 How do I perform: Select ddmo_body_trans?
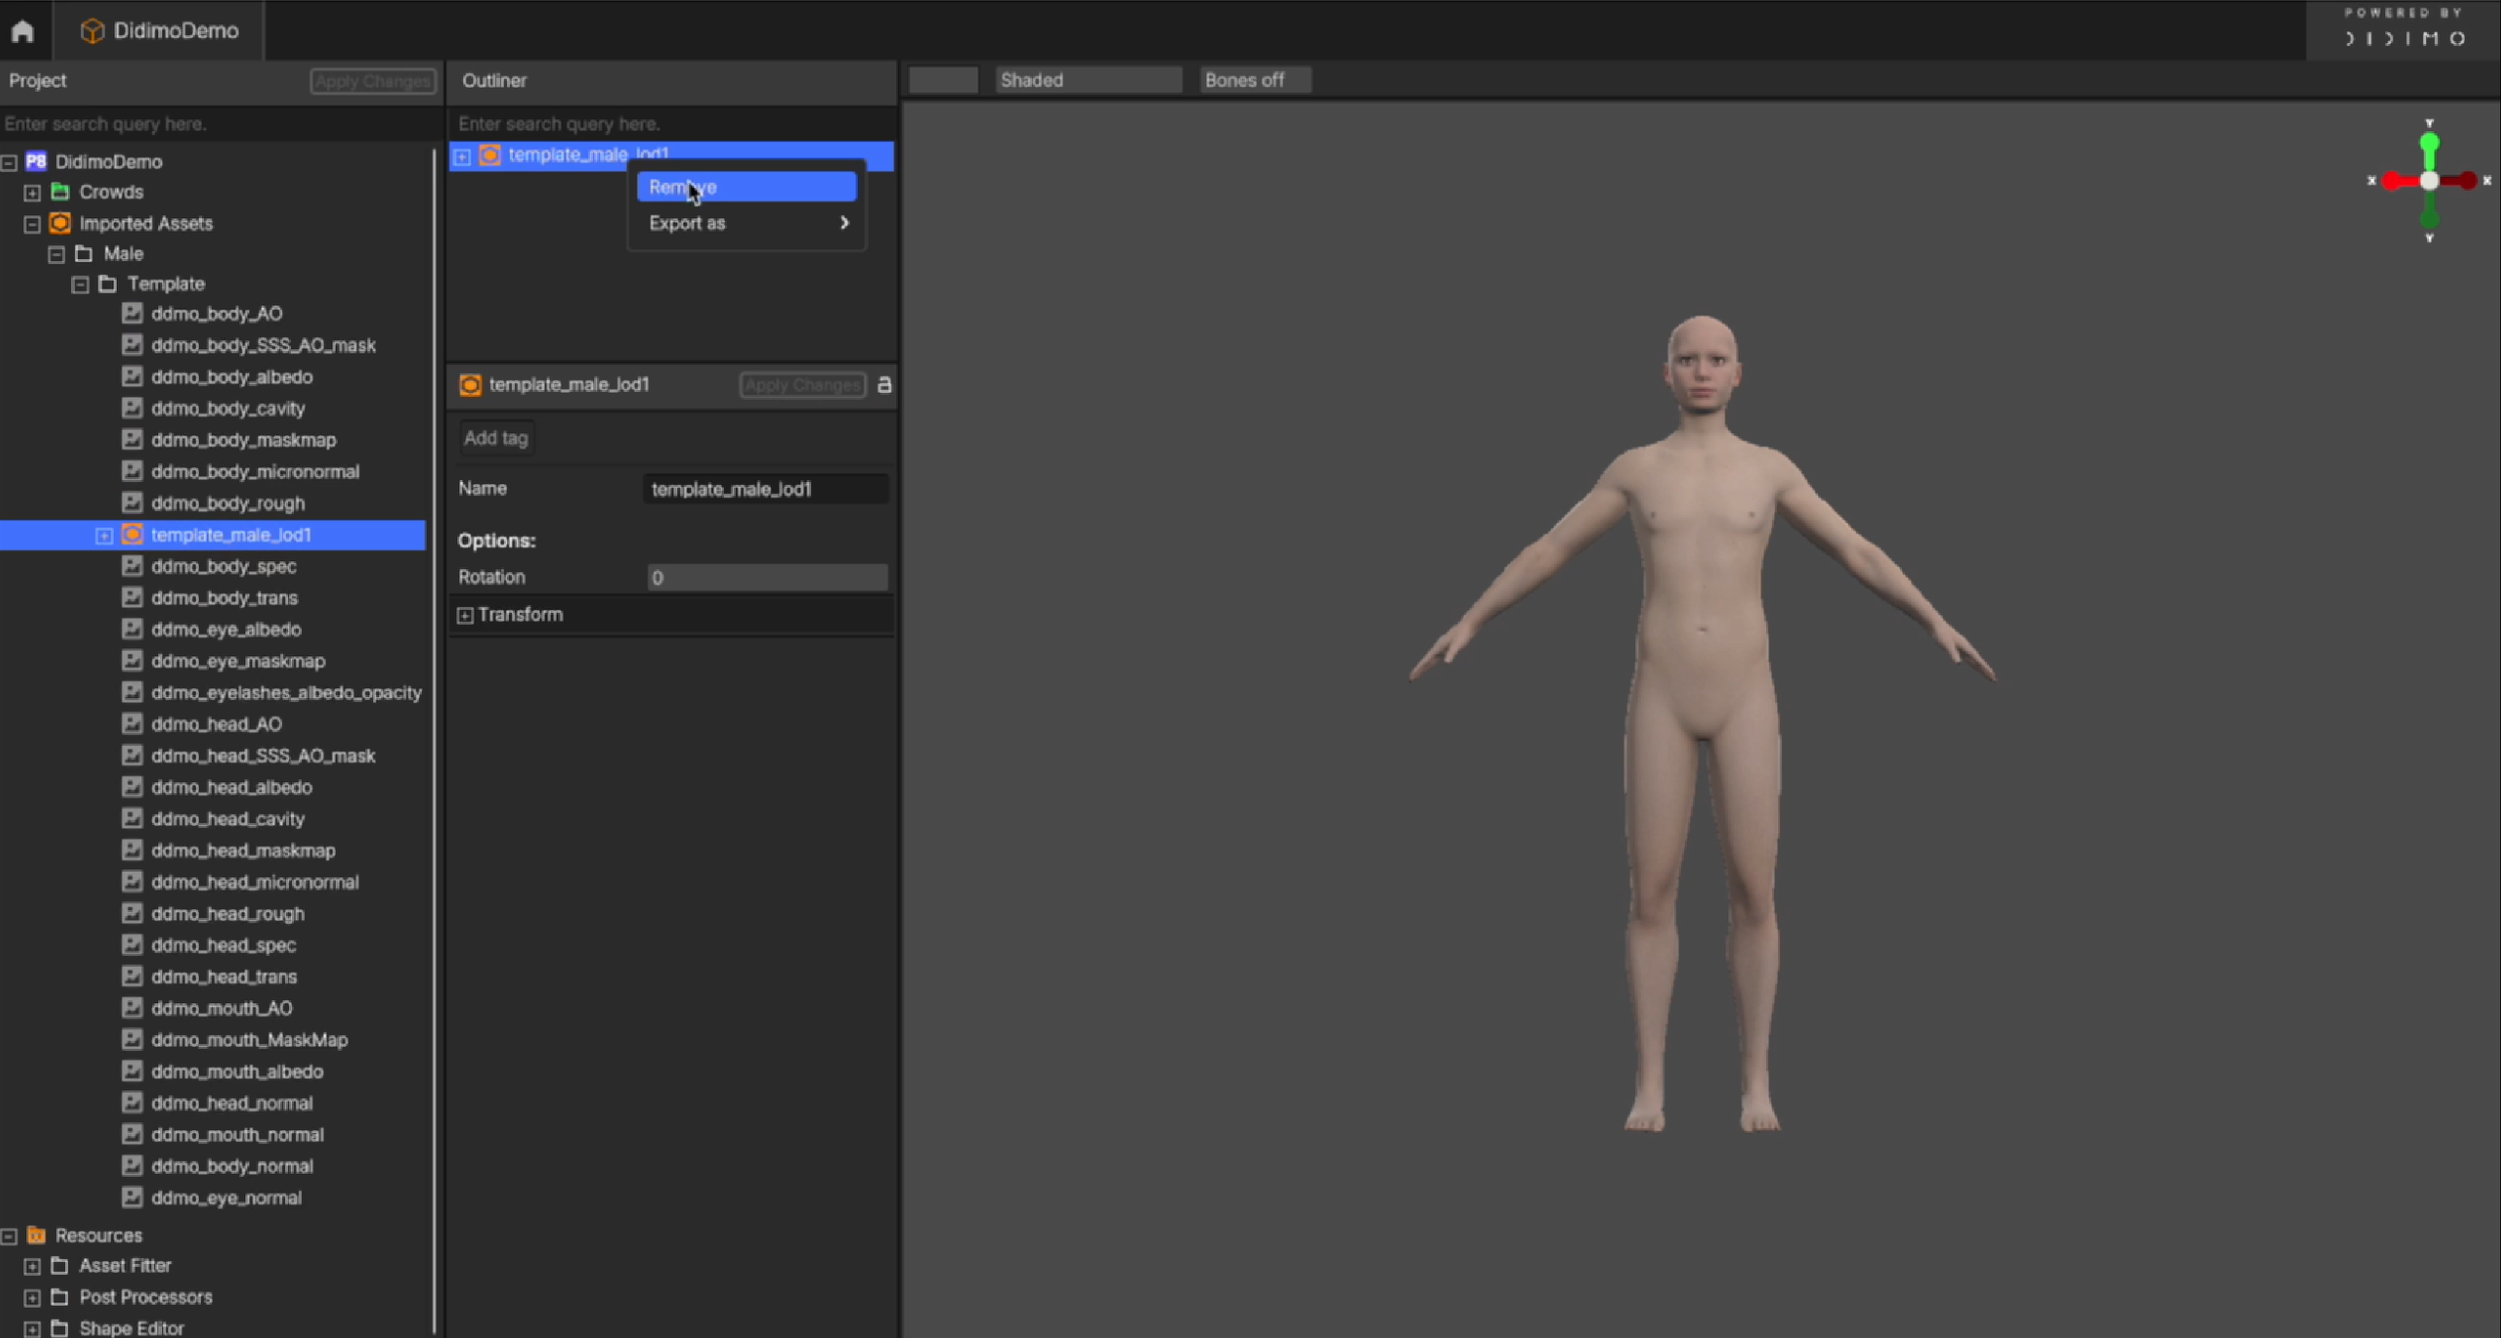(224, 598)
